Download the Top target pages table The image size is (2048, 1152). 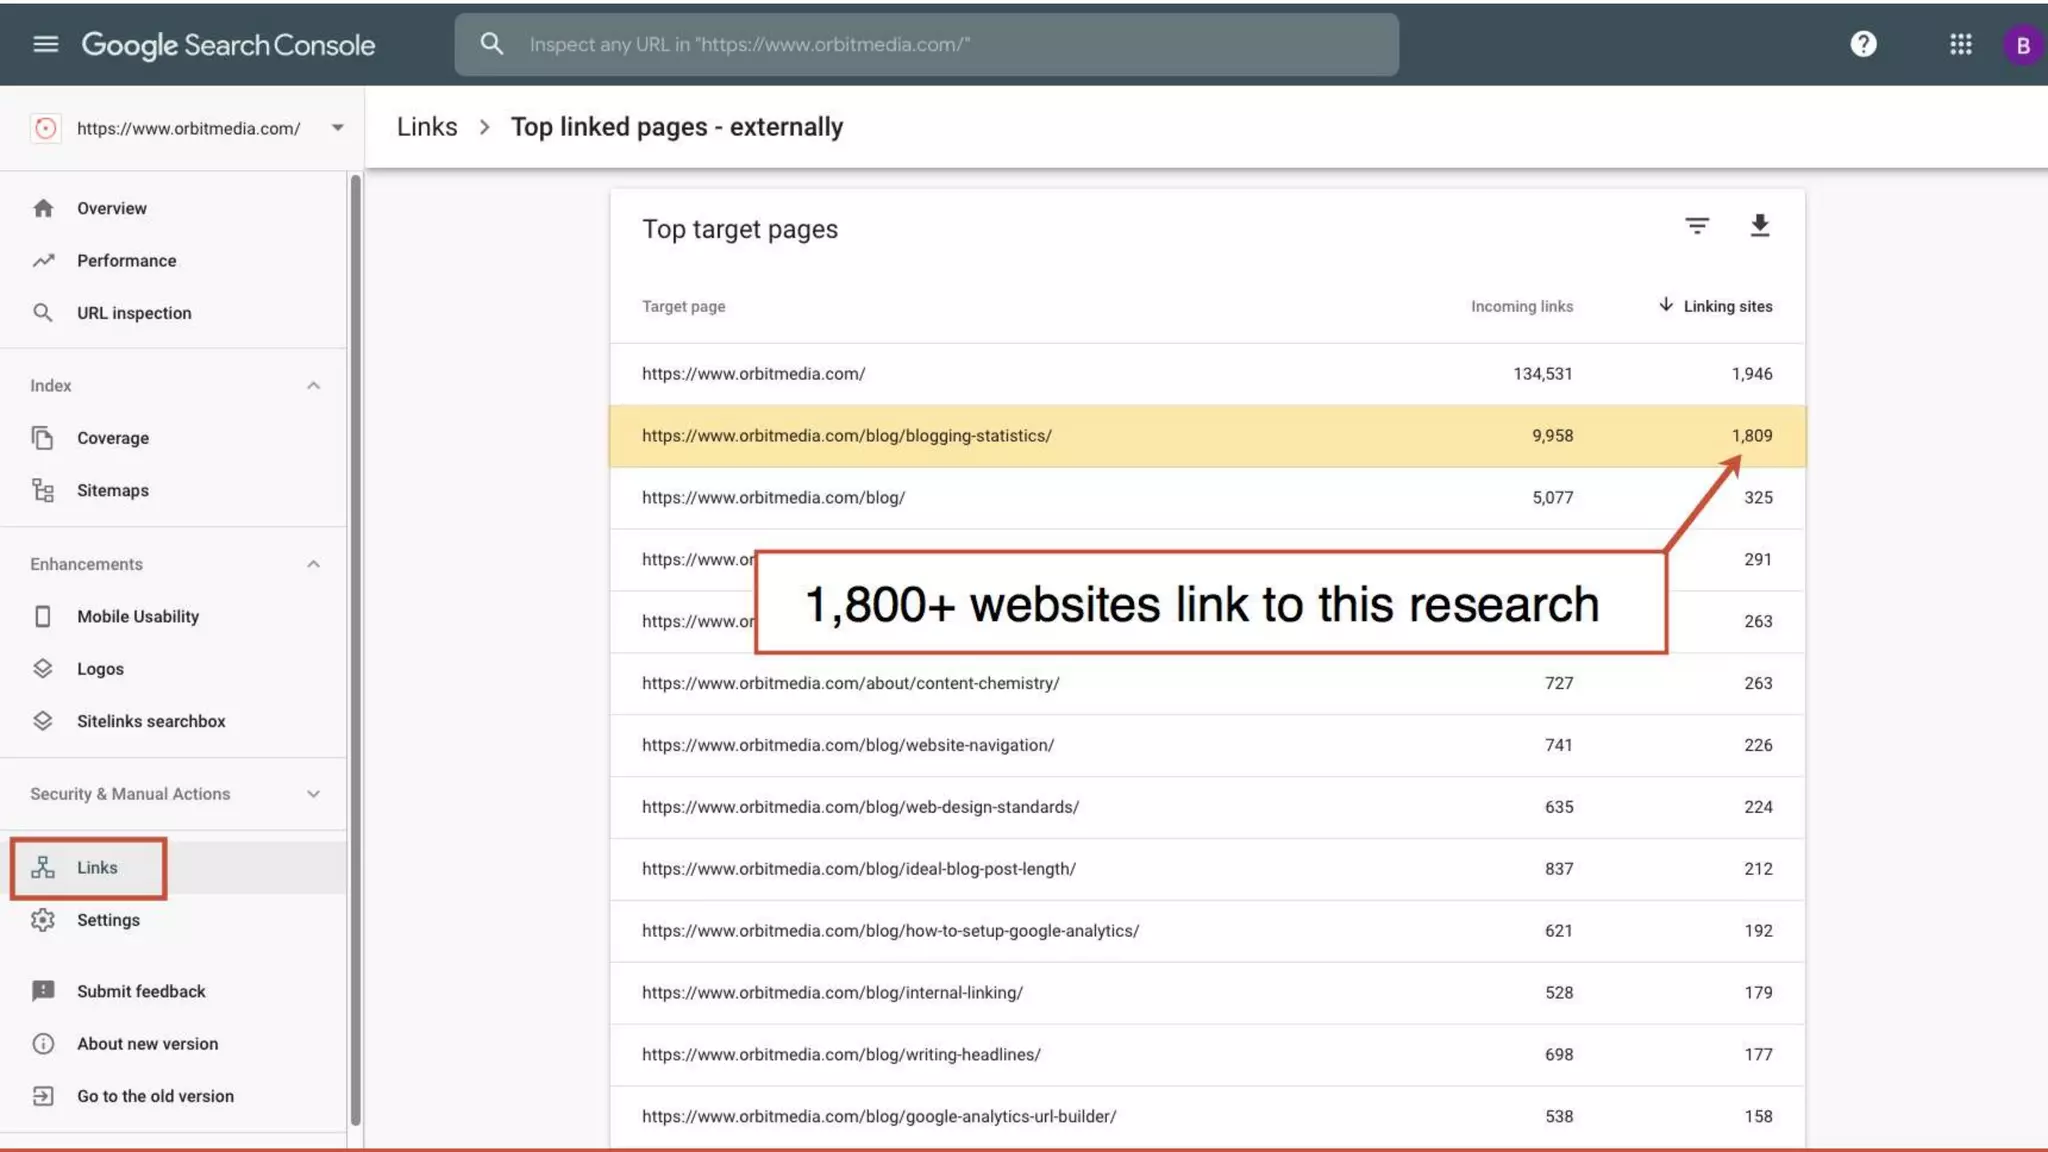[x=1760, y=226]
